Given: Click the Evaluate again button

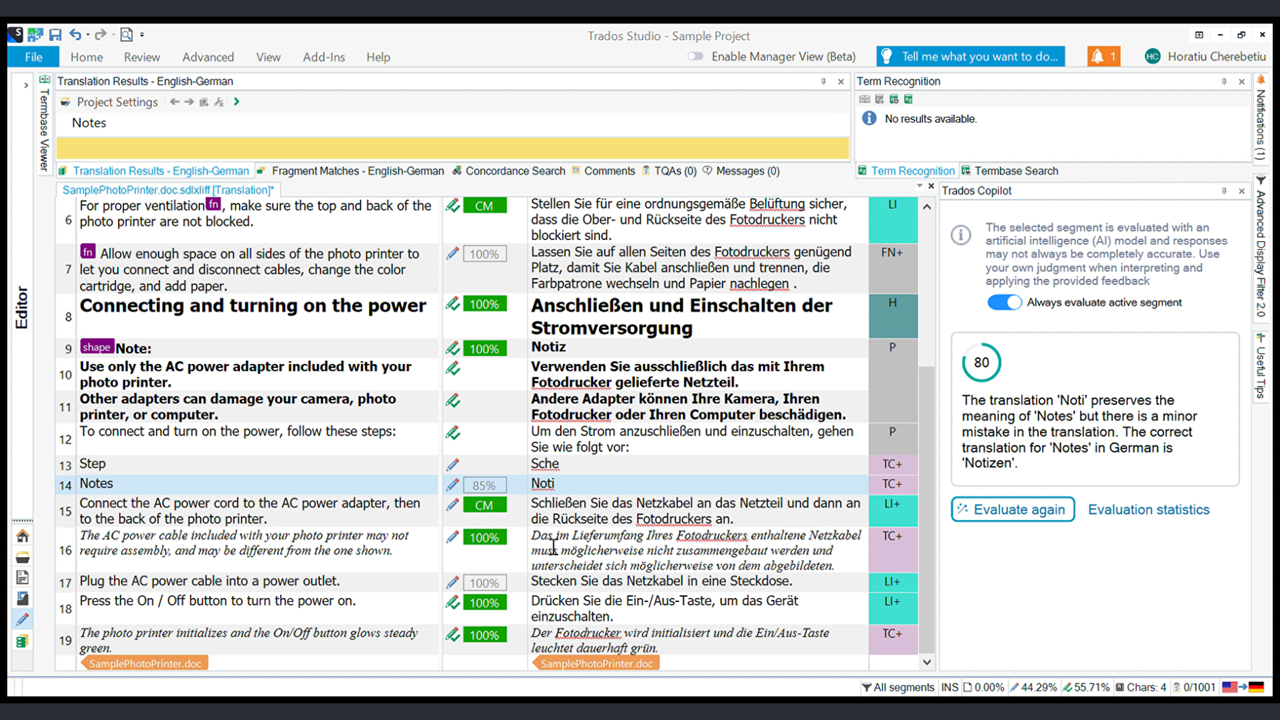Looking at the screenshot, I should pos(1013,509).
